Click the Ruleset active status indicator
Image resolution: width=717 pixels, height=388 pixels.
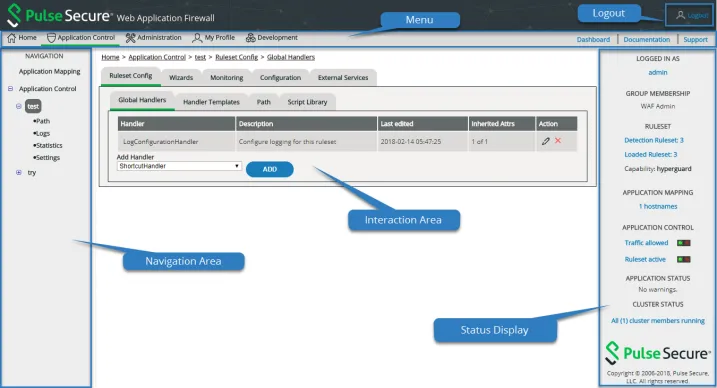coord(684,260)
